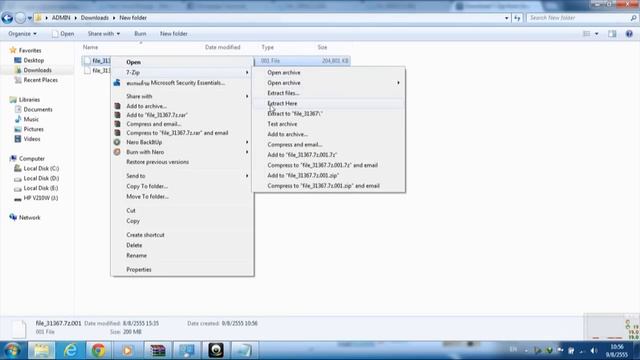Click the New folder toolbar button
The height and width of the screenshot is (360, 640).
(x=173, y=34)
